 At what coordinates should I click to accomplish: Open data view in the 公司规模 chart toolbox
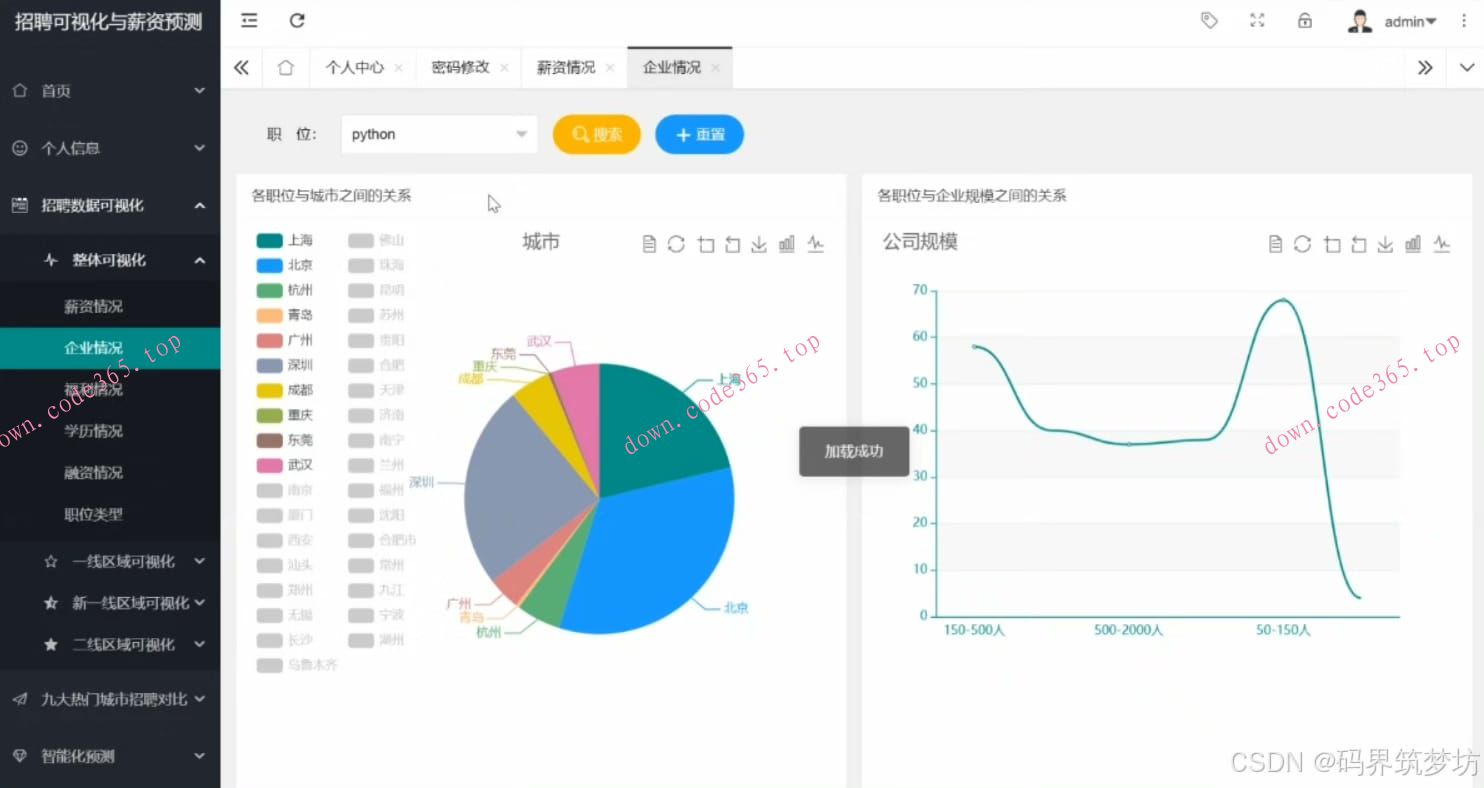tap(1275, 244)
